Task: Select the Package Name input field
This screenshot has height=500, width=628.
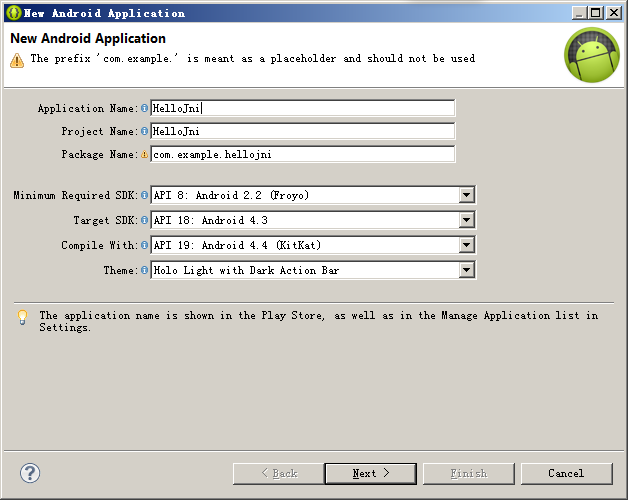Action: click(302, 154)
